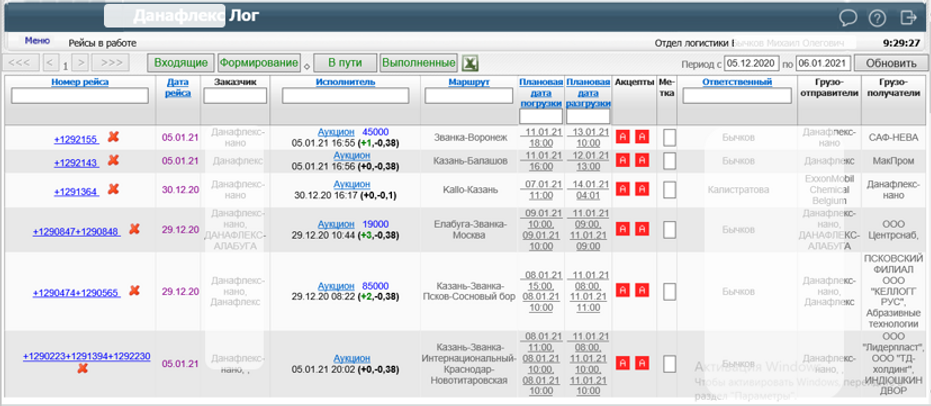Screen dimensions: 931x406
Task: Click first red accept icon for Званка-Воронеж
Action: (623, 137)
